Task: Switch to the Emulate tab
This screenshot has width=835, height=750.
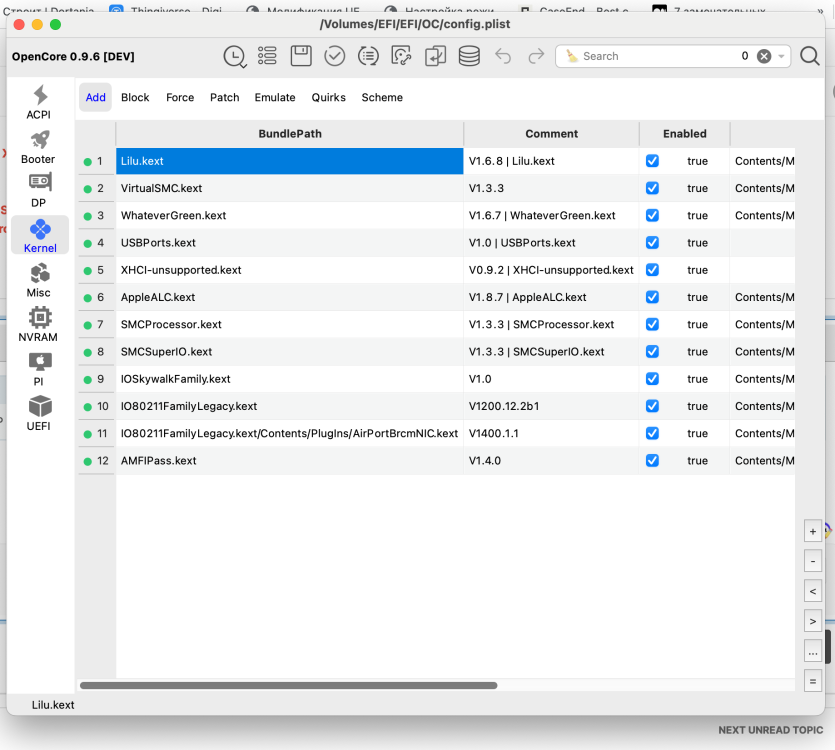Action: 275,97
